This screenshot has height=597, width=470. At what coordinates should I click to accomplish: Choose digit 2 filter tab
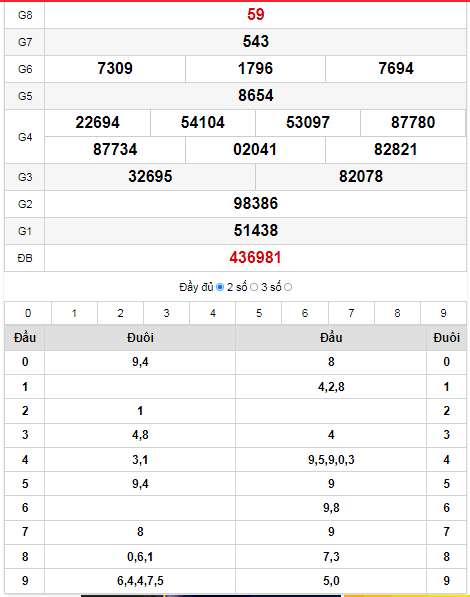(x=120, y=313)
